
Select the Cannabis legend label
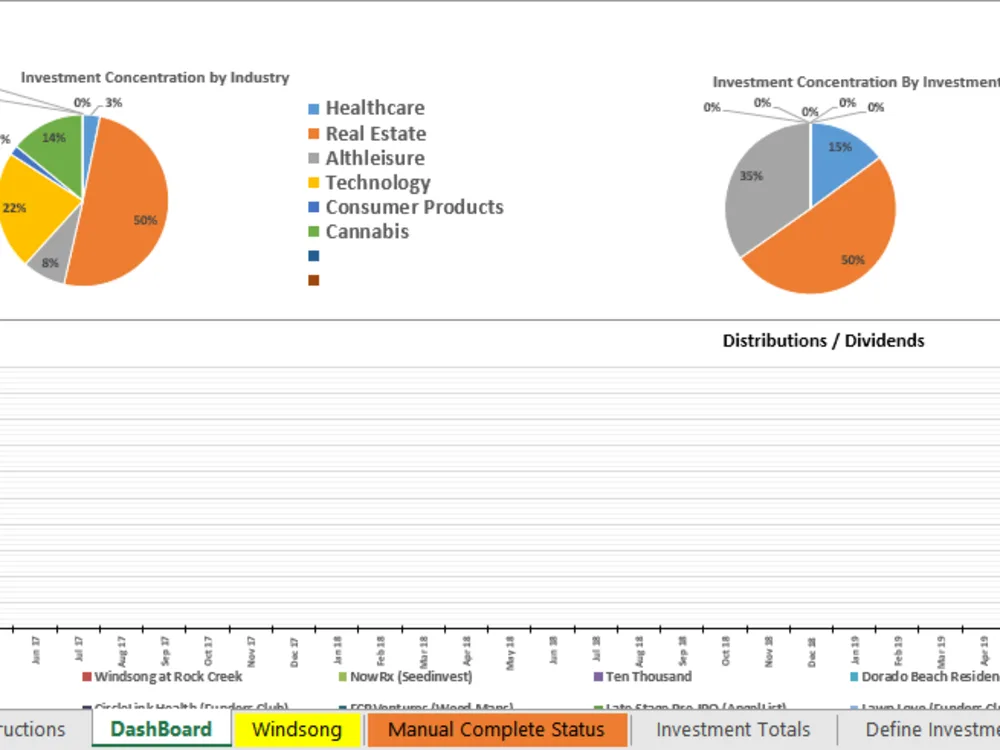tap(367, 231)
